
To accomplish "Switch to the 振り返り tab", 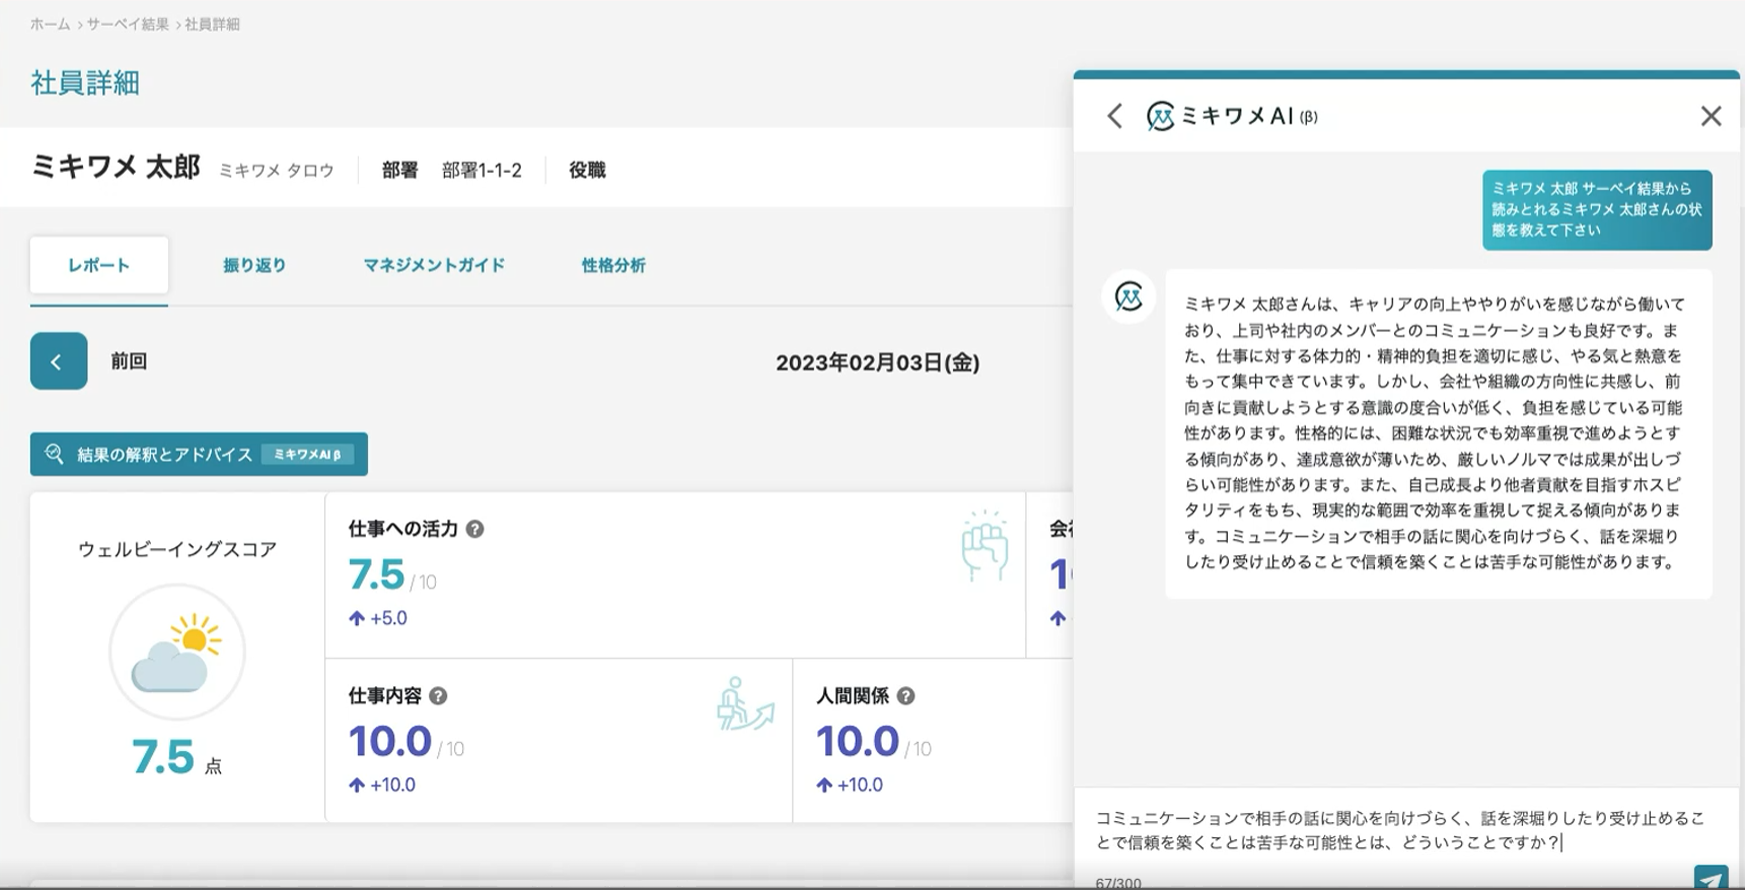I will (254, 265).
